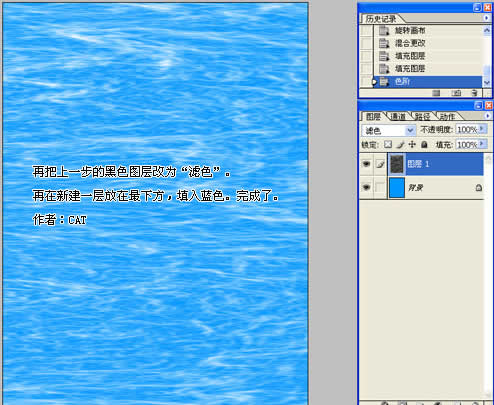
Task: Switch to the 通道 tab
Action: click(398, 116)
